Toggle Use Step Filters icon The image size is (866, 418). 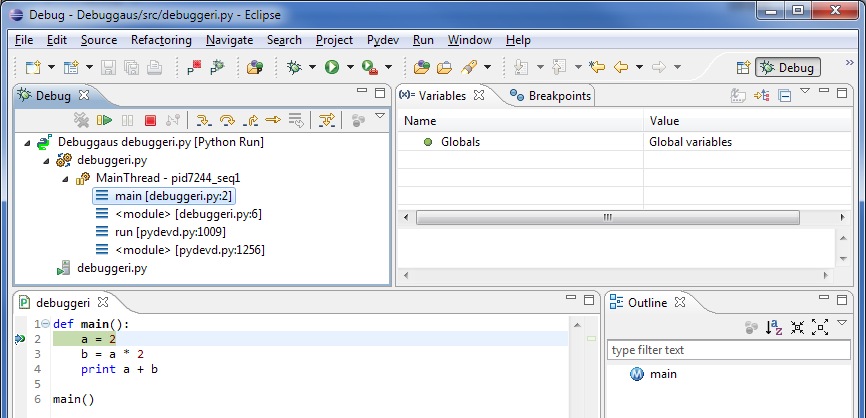tap(327, 120)
